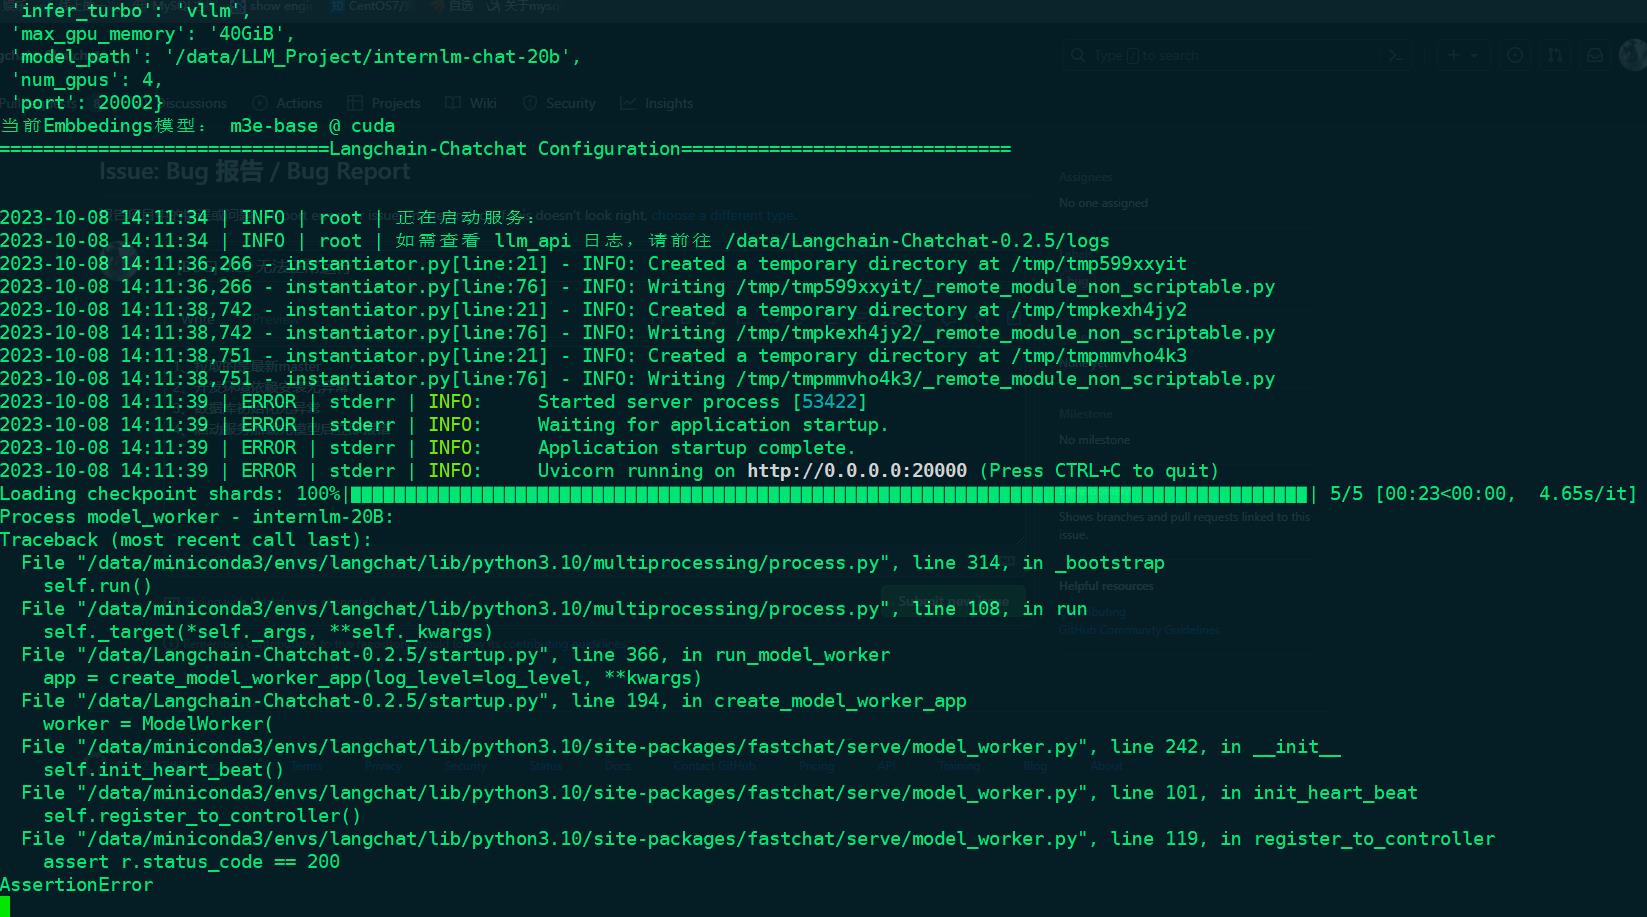Open the Copilot command icon in the header
Viewport: 1647px width, 917px height.
(1395, 55)
